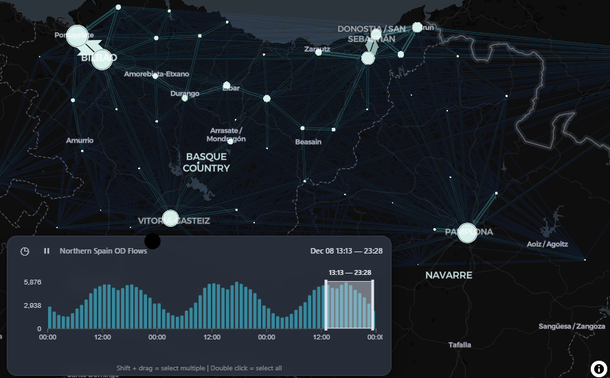Click the Amurrio town label
610x378 pixels.
(80, 140)
